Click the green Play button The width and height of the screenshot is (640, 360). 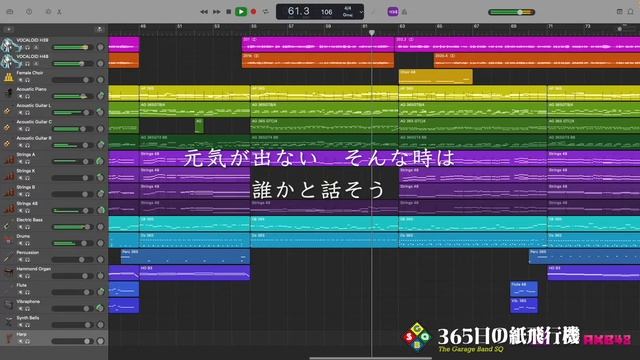coord(241,12)
